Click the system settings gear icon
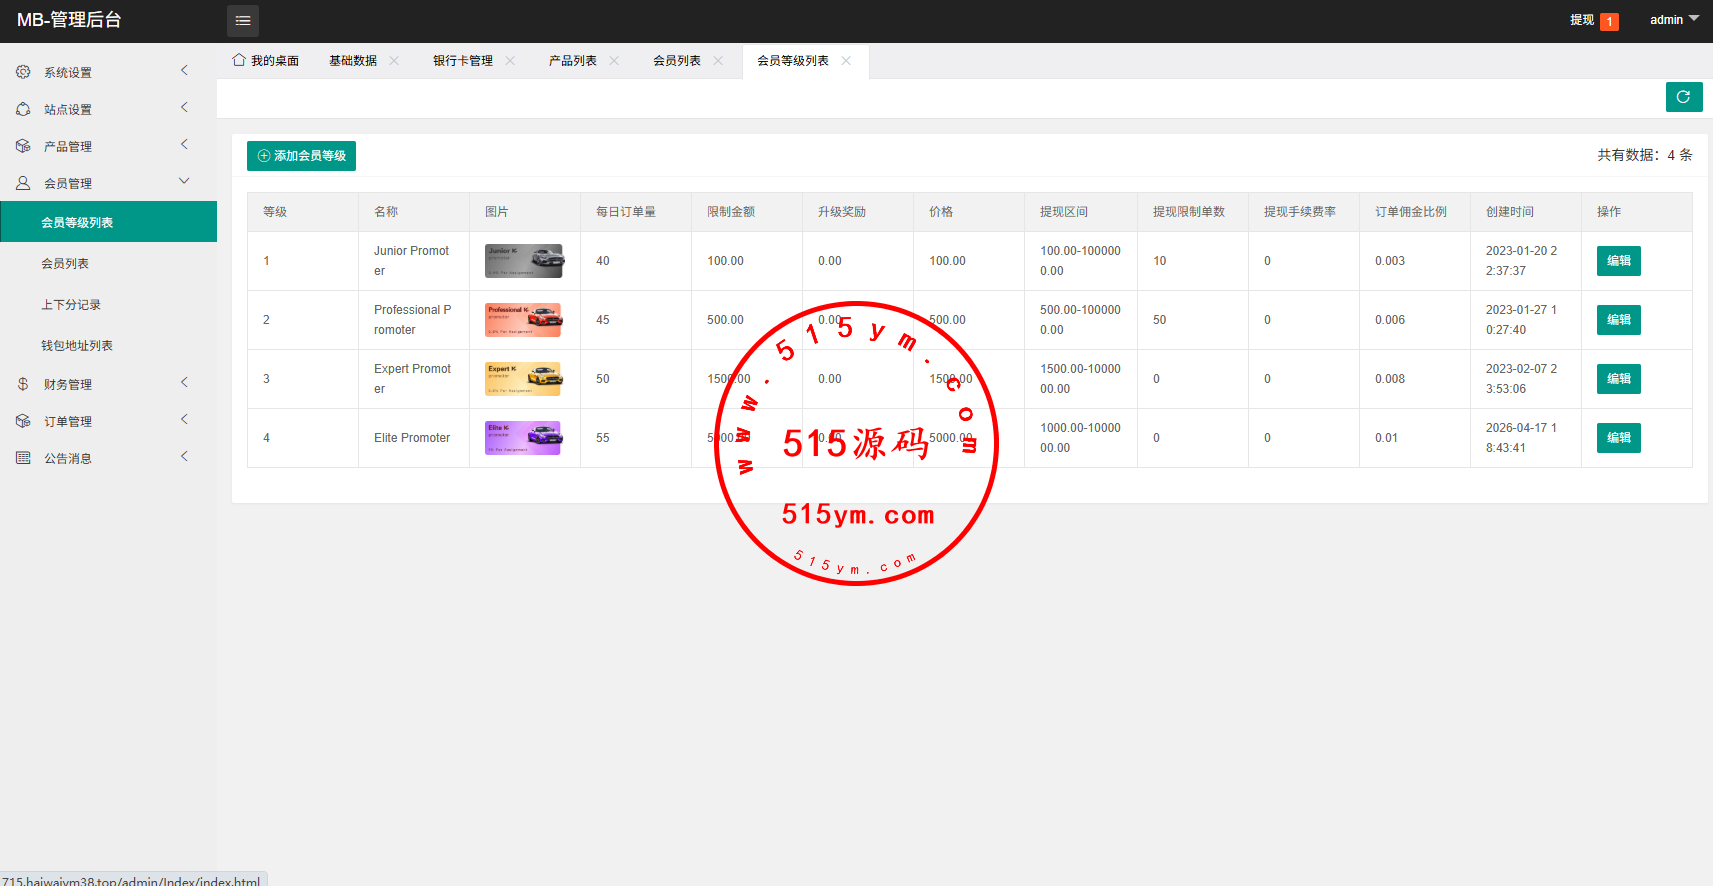Screen dimensions: 1713x886 click(23, 72)
